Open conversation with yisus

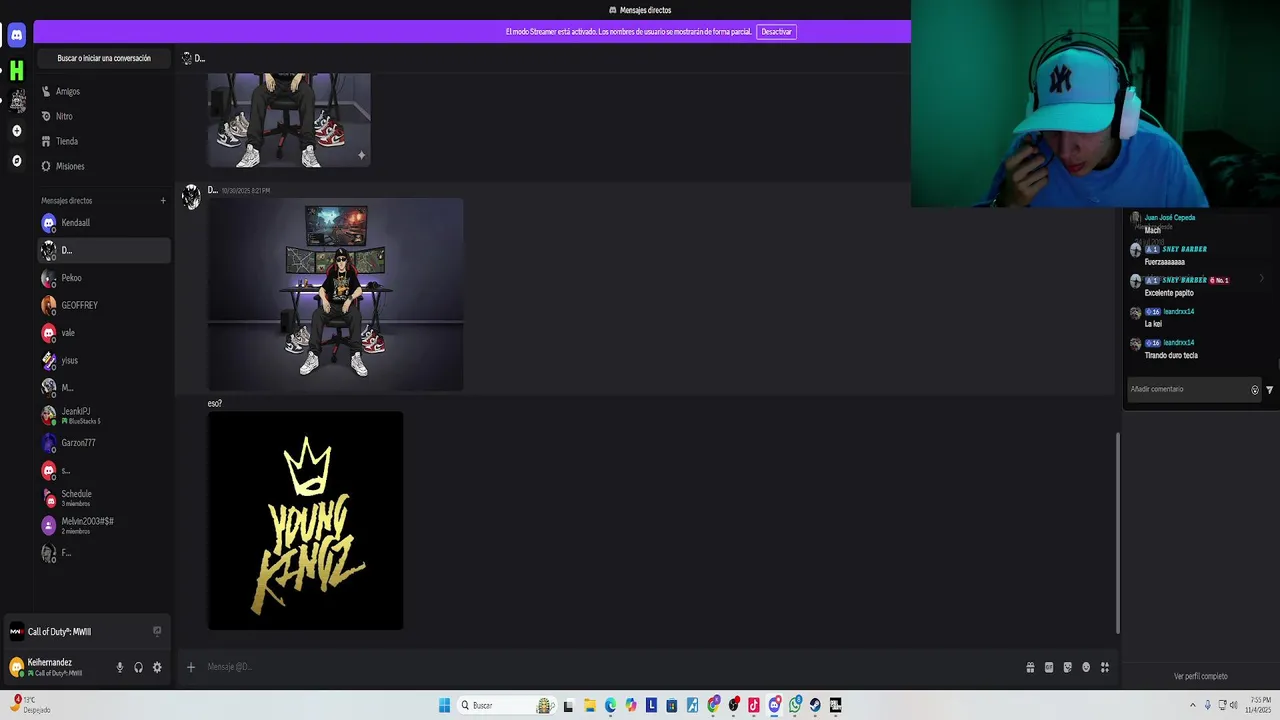coord(103,360)
